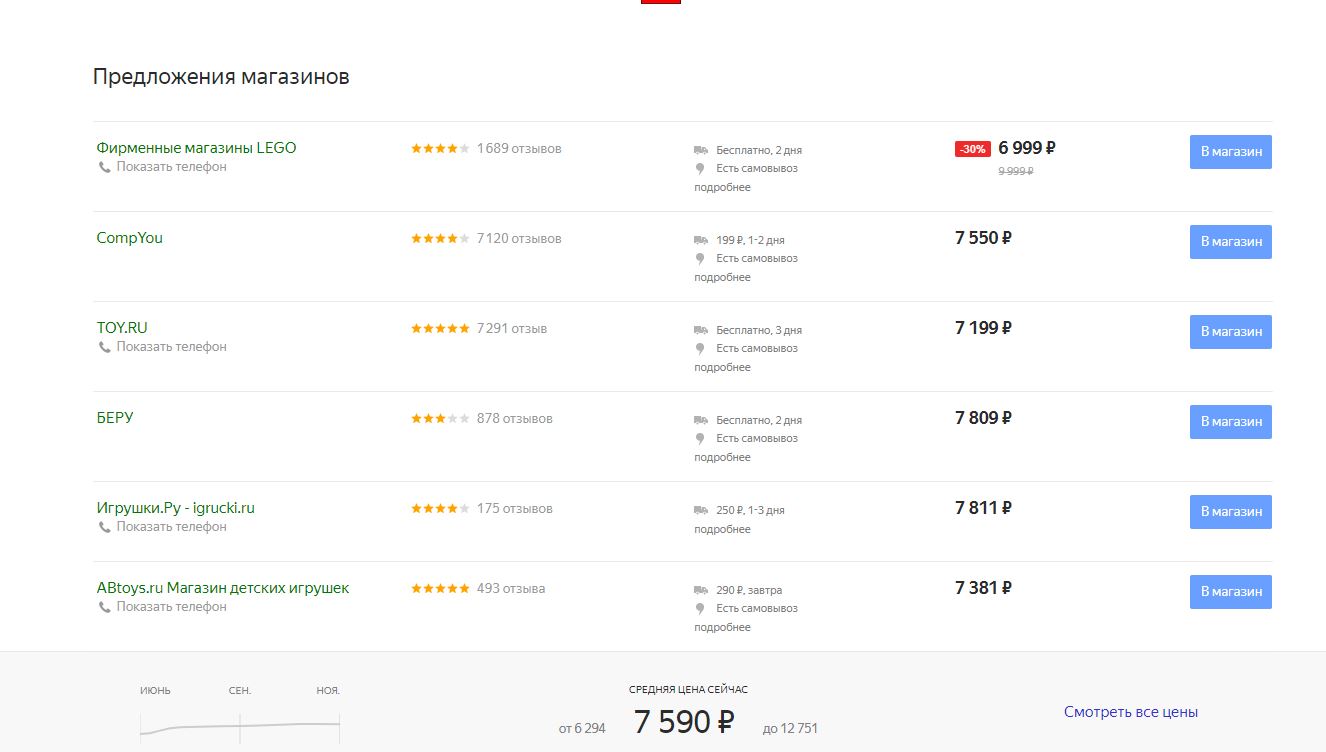
Task: Show phone for ABtoys.ru store
Action: click(x=171, y=606)
